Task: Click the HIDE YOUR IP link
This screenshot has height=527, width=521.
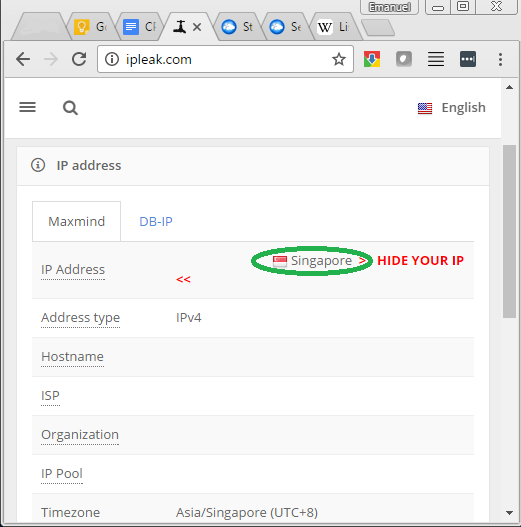Action: (420, 261)
